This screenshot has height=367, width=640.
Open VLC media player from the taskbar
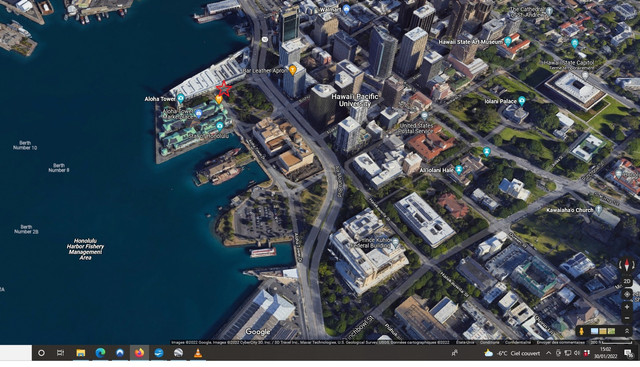coord(198,353)
